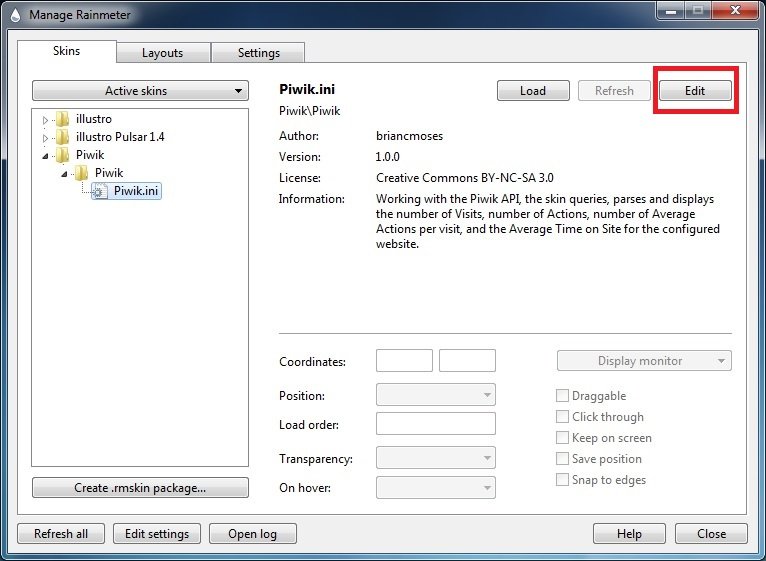Screen dimensions: 766x561
Task: Switch to the Layouts tab
Action: (x=163, y=53)
